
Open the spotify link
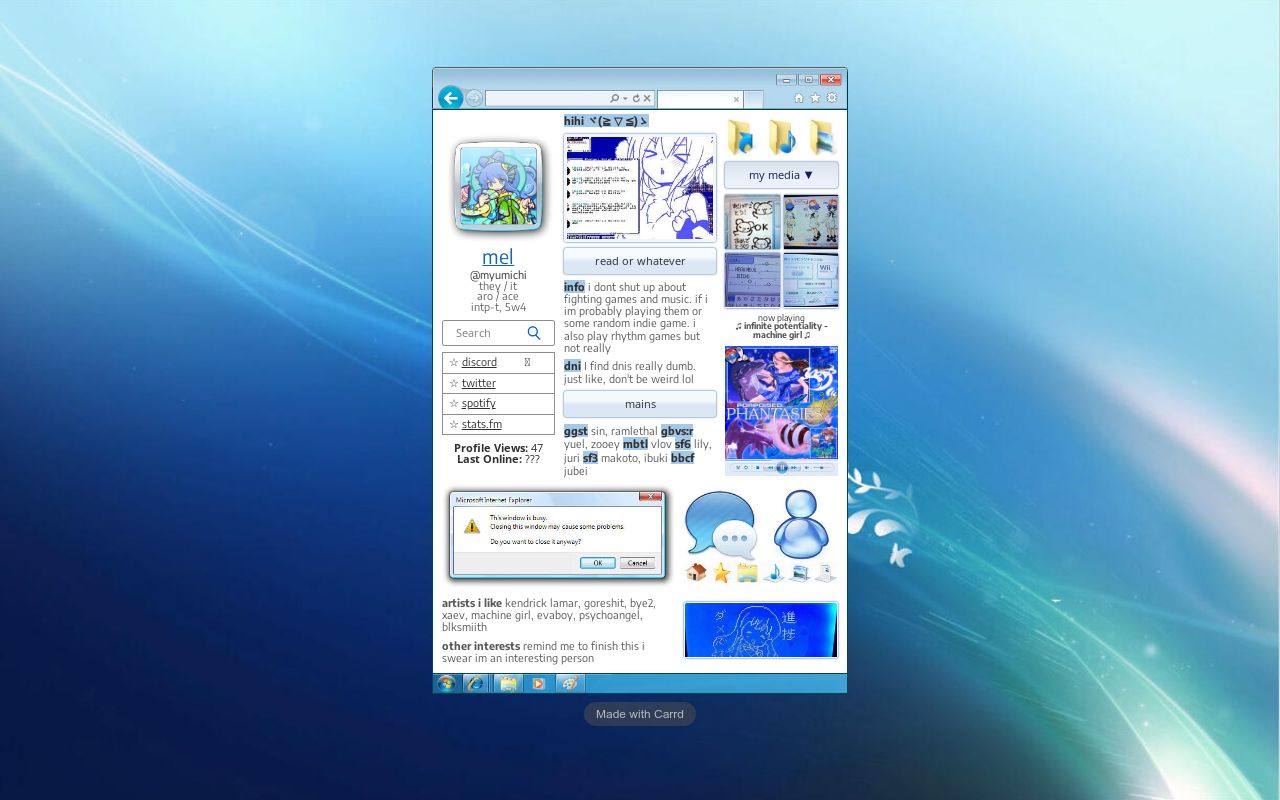(478, 403)
